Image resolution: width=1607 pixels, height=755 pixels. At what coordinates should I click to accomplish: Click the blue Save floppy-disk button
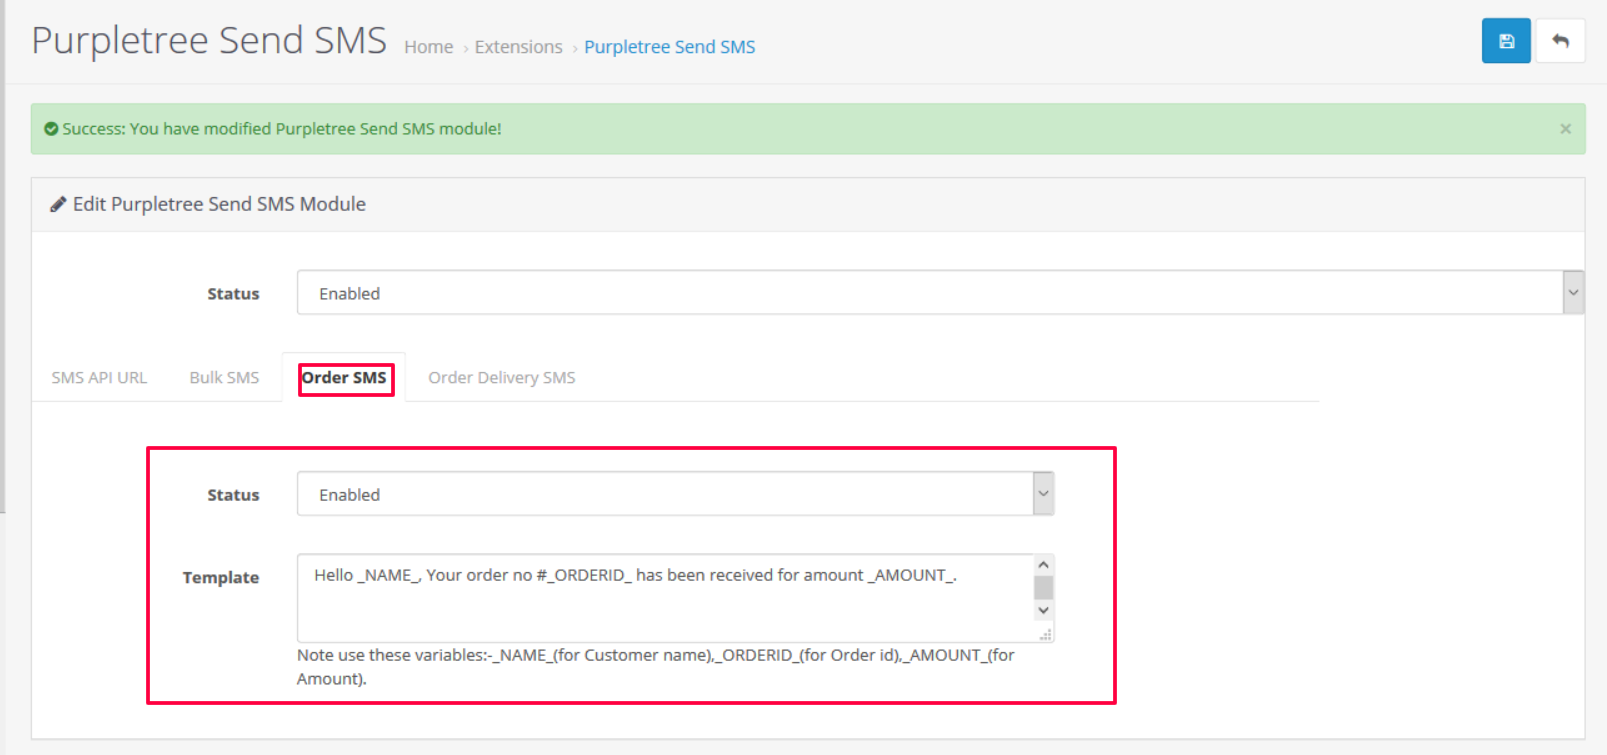(1506, 41)
